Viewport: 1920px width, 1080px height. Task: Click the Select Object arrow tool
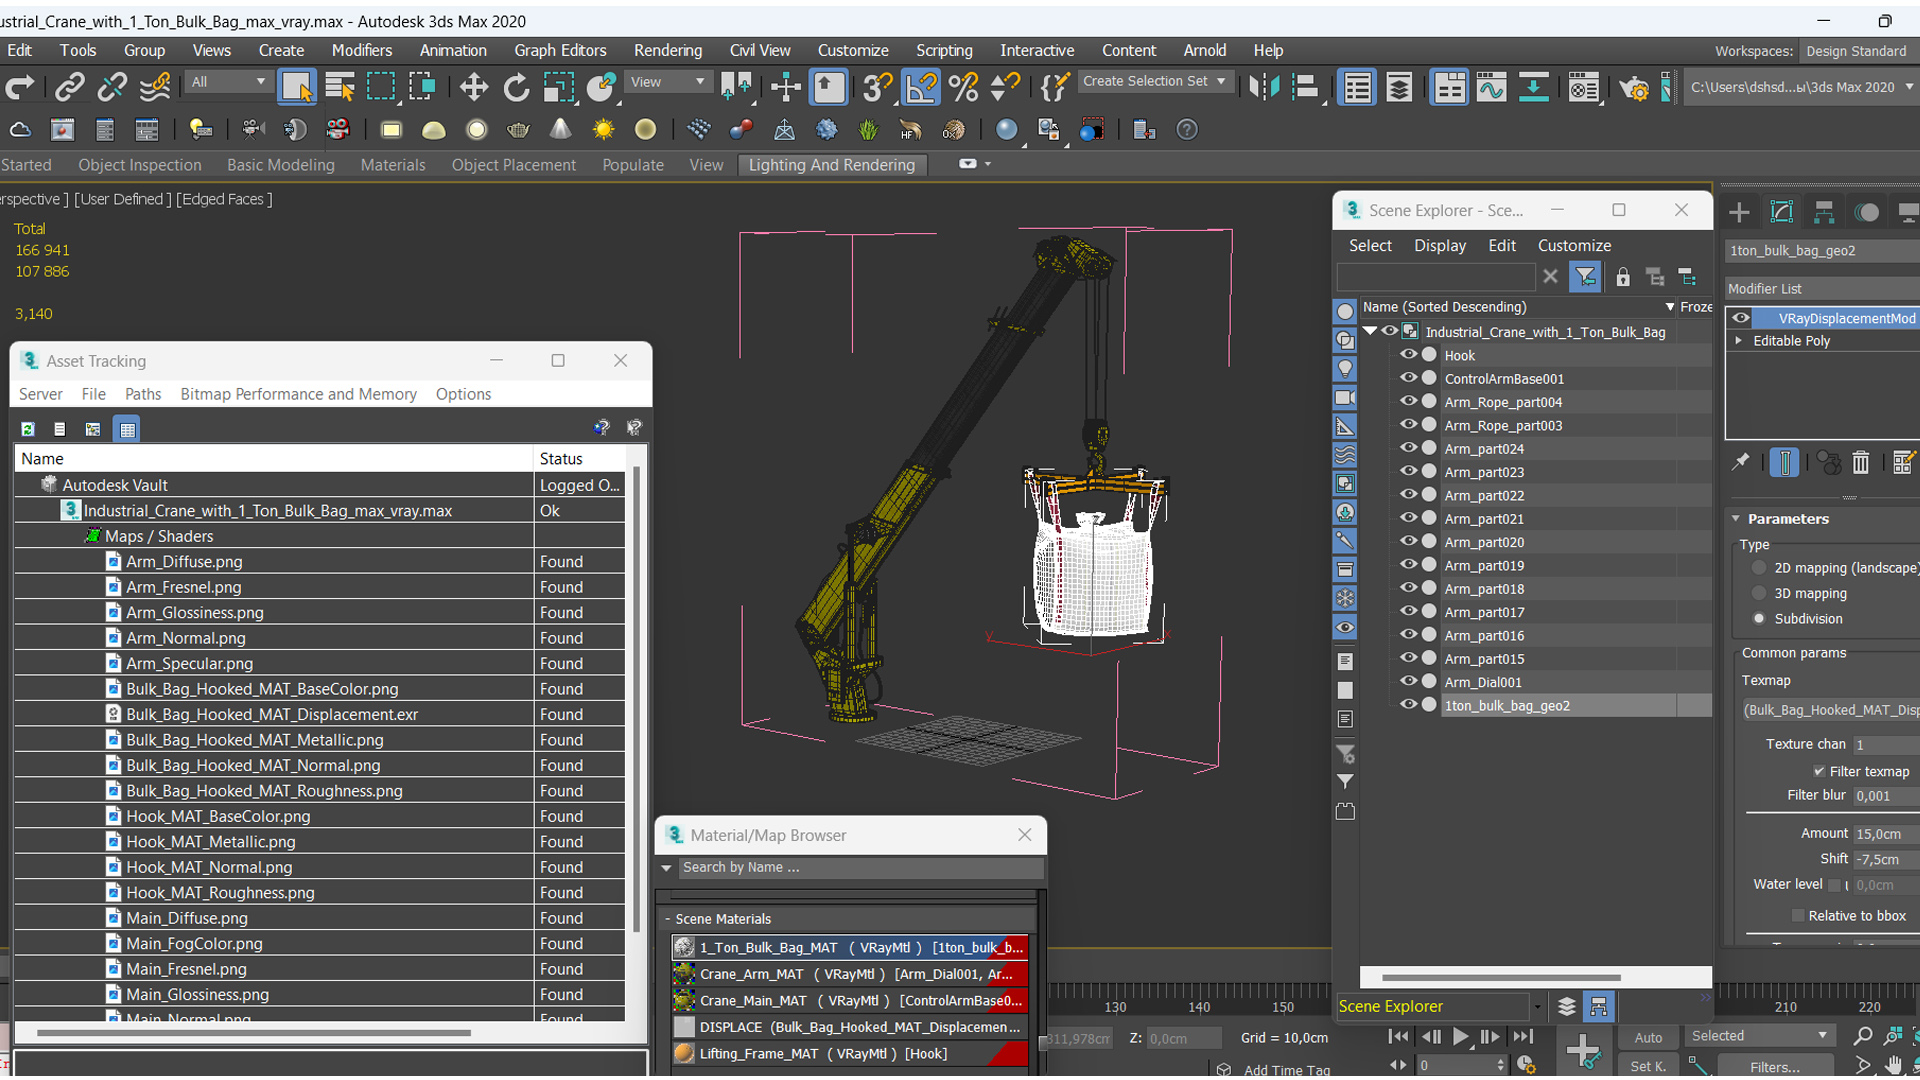pyautogui.click(x=297, y=88)
